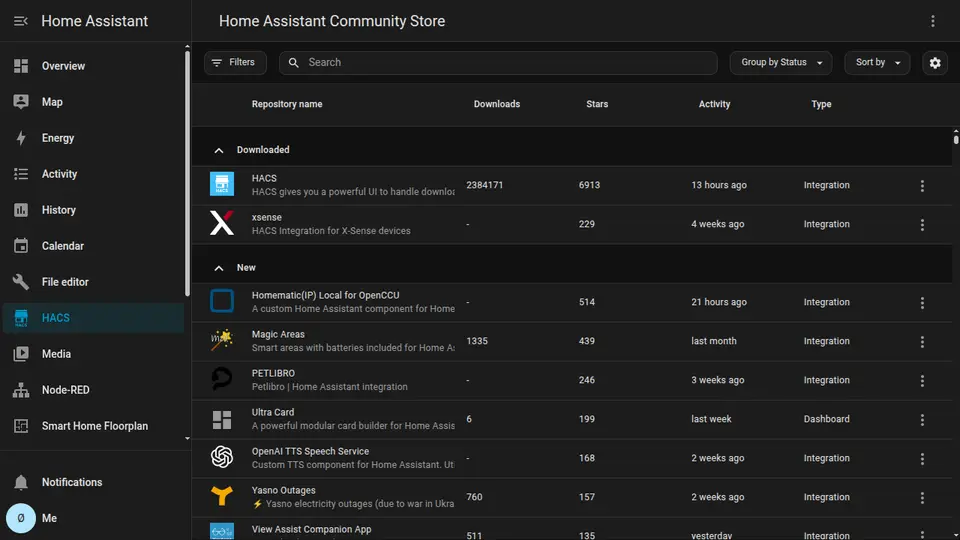Open the Yasno Outages row options menu

click(922, 498)
